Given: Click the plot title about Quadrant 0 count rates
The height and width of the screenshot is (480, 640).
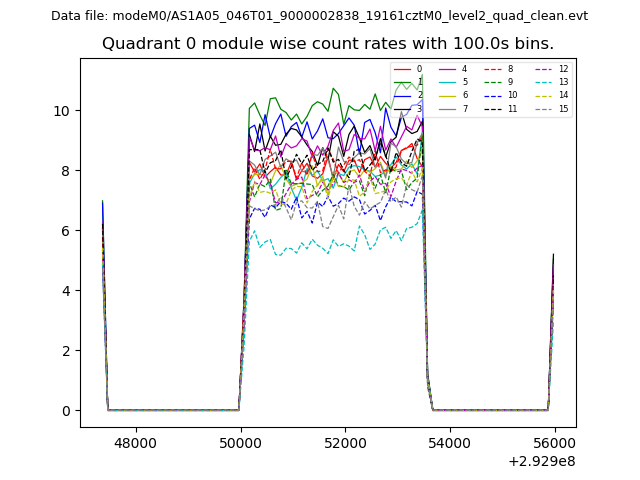Looking at the screenshot, I should point(328,44).
